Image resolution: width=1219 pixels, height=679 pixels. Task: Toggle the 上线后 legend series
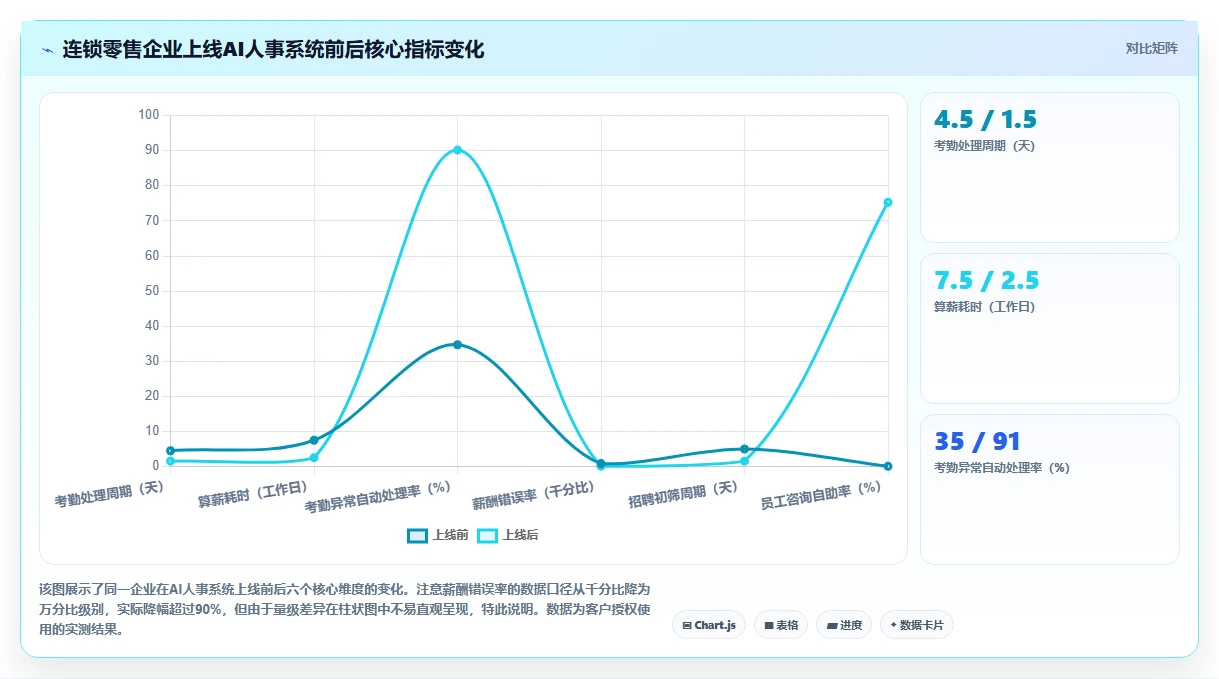click(x=508, y=535)
